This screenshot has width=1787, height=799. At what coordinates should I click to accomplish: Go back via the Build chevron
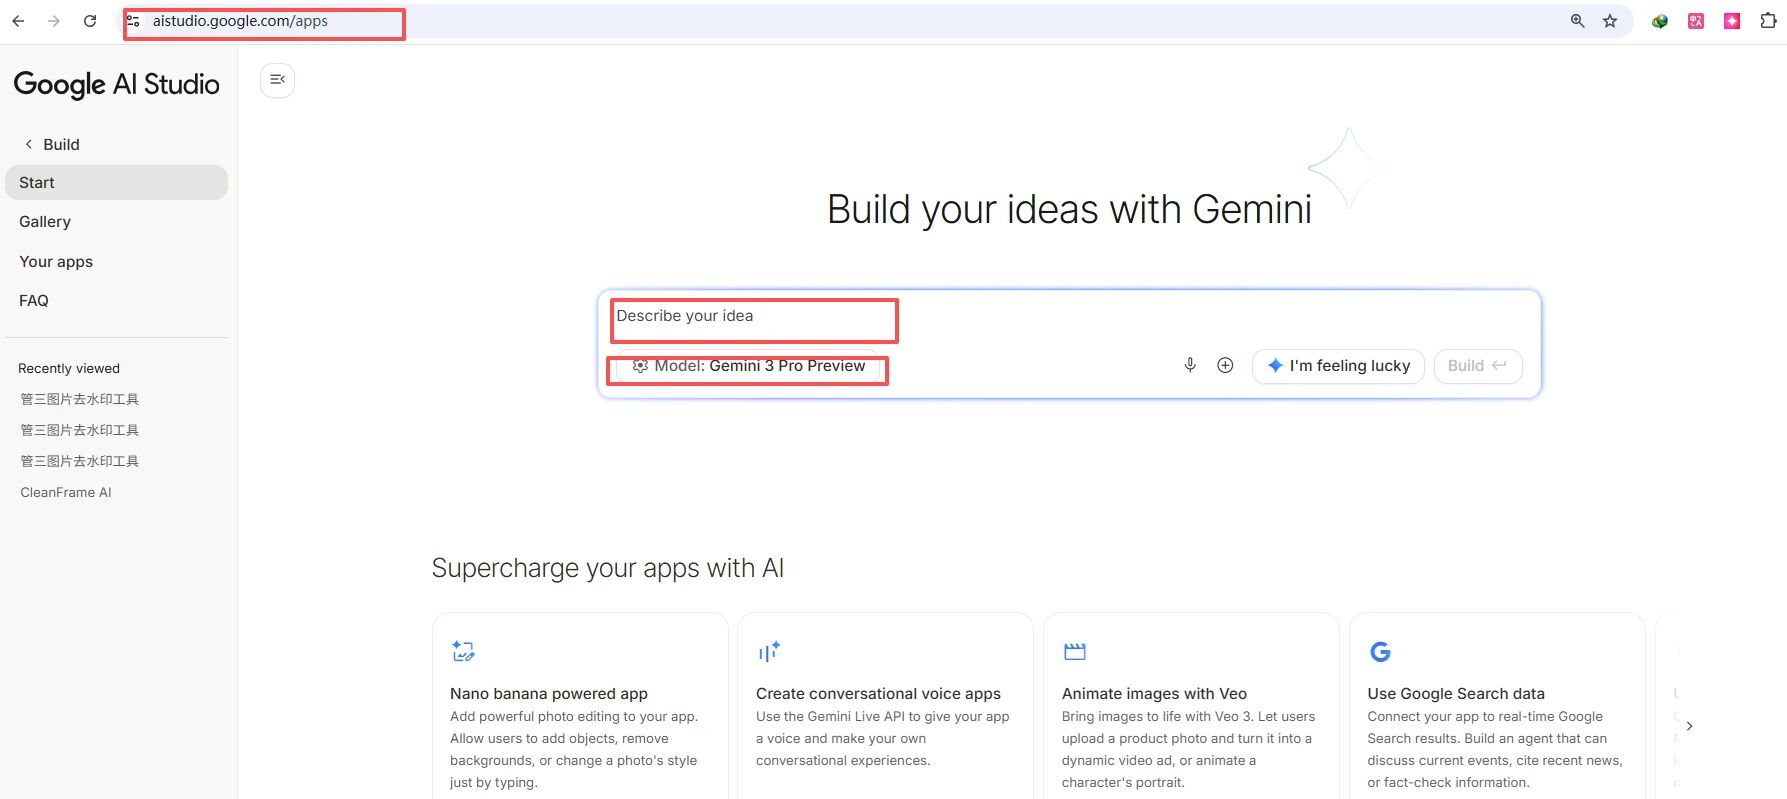pos(29,144)
